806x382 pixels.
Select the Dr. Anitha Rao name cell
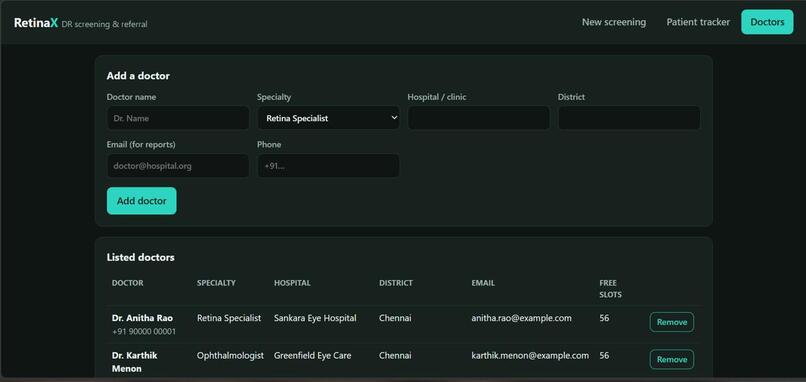[142, 318]
